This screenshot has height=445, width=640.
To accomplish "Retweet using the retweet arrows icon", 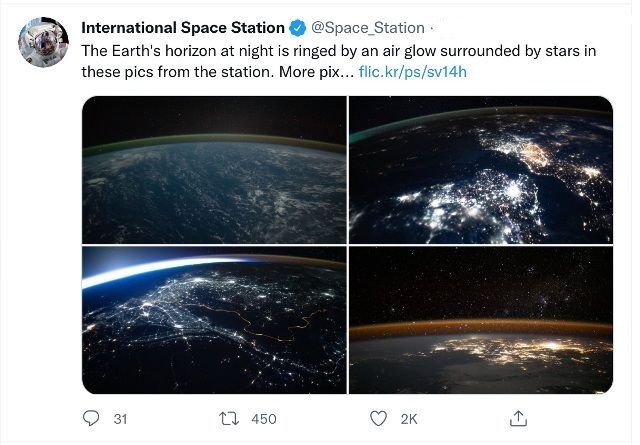I will click(x=228, y=418).
